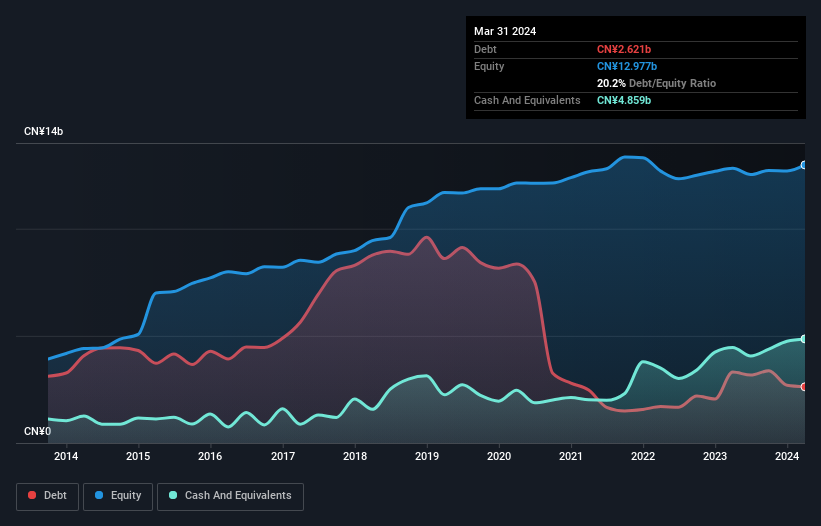821x526 pixels.
Task: Select the 2016 x-axis label
Action: (210, 457)
